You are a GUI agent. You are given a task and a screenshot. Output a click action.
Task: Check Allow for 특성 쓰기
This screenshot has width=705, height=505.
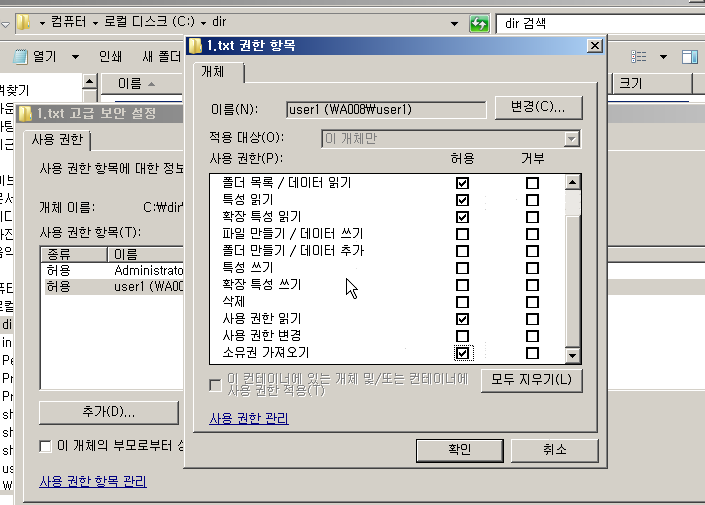point(462,268)
